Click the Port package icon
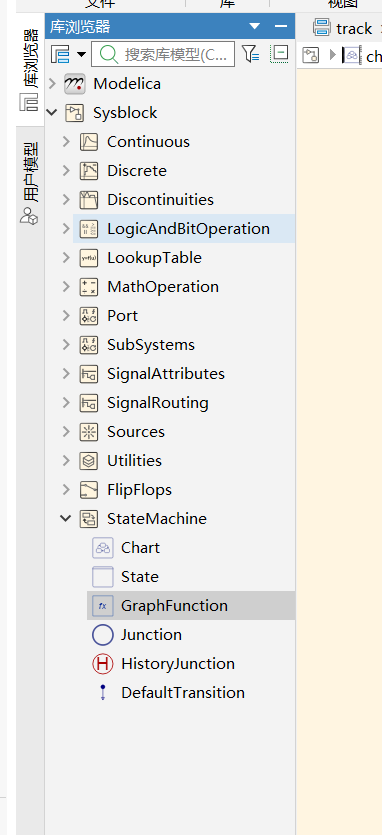This screenshot has width=382, height=835. point(89,316)
